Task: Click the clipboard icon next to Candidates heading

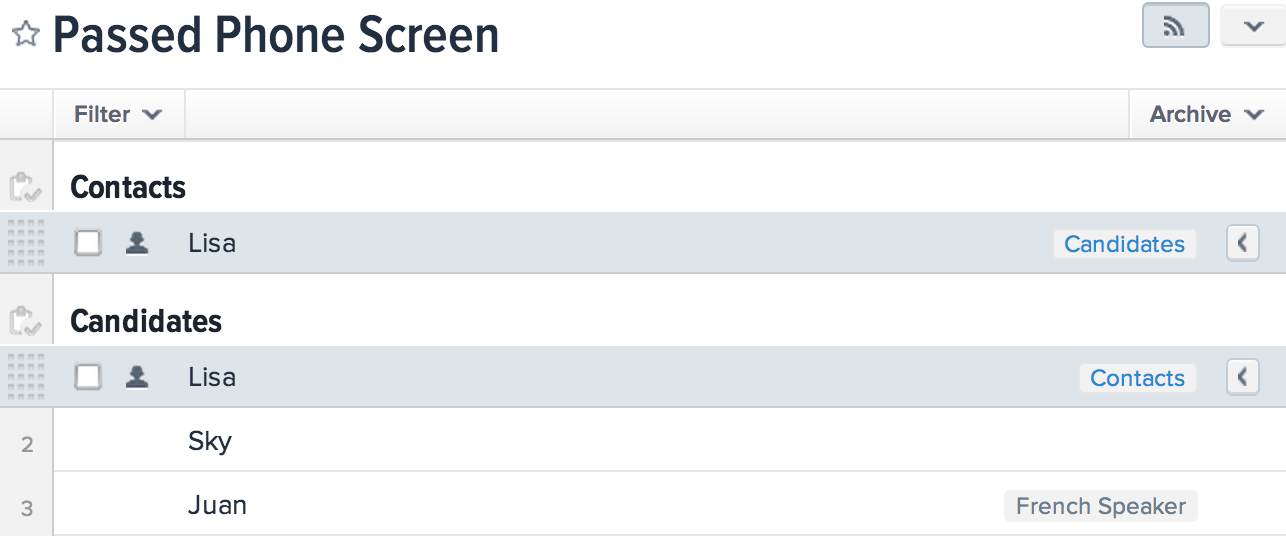Action: 25,321
